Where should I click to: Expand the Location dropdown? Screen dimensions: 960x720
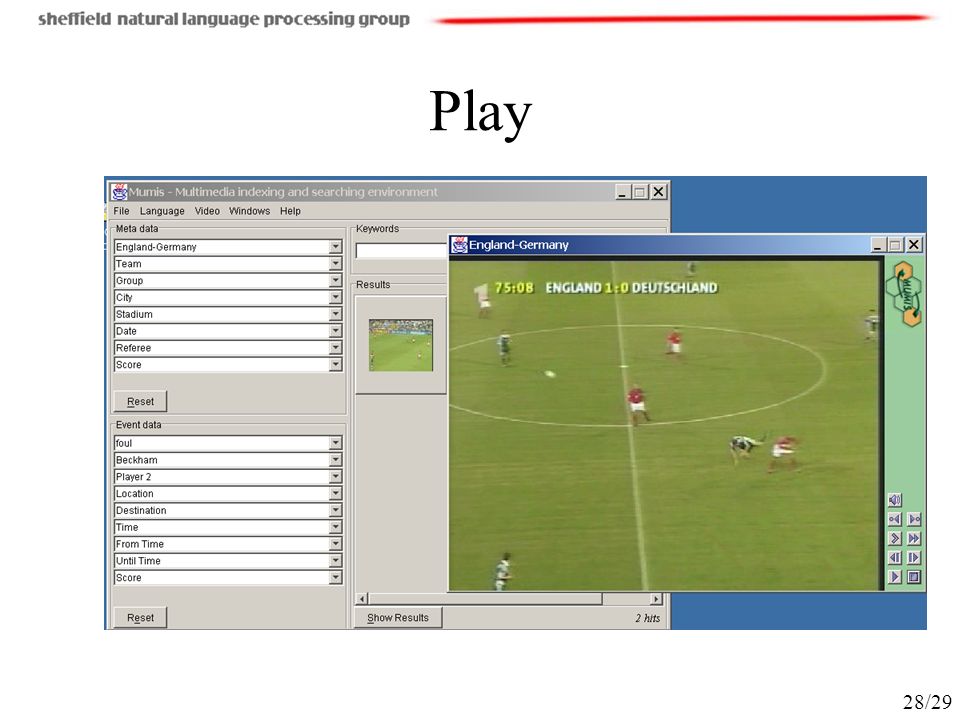tap(335, 493)
